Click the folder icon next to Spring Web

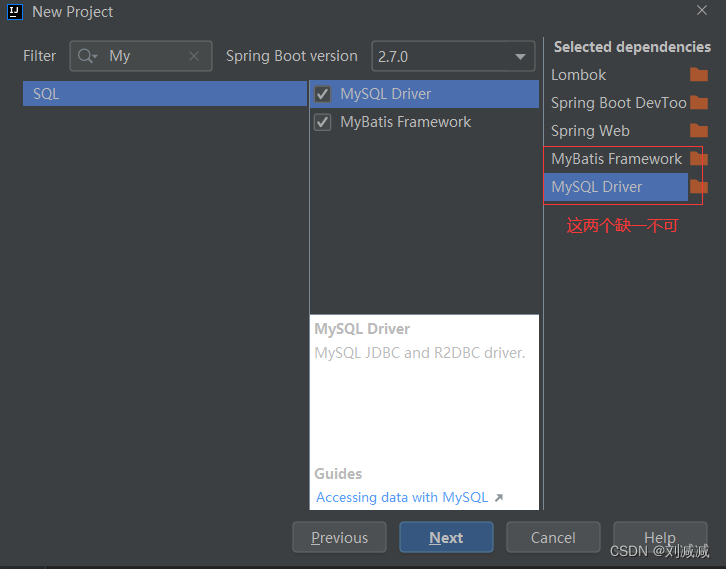coord(699,131)
